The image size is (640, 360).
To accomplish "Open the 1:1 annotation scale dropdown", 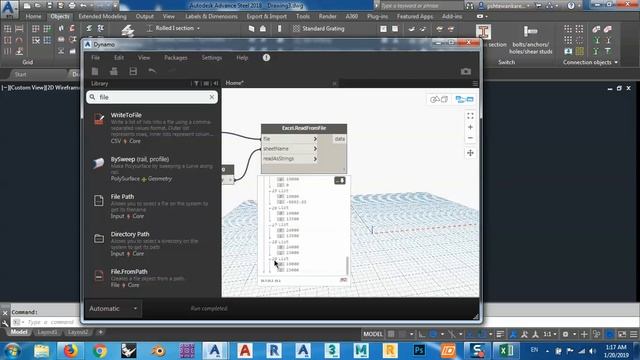I will (549, 334).
